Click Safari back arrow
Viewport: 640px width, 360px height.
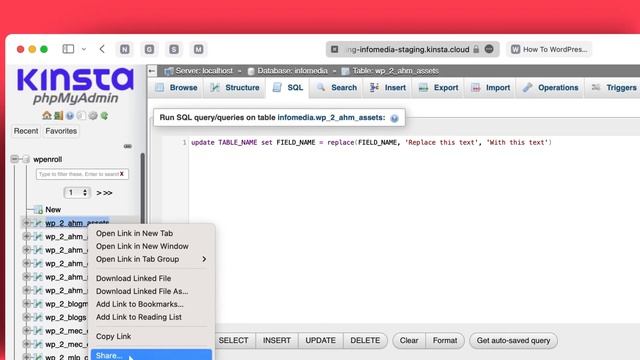102,49
